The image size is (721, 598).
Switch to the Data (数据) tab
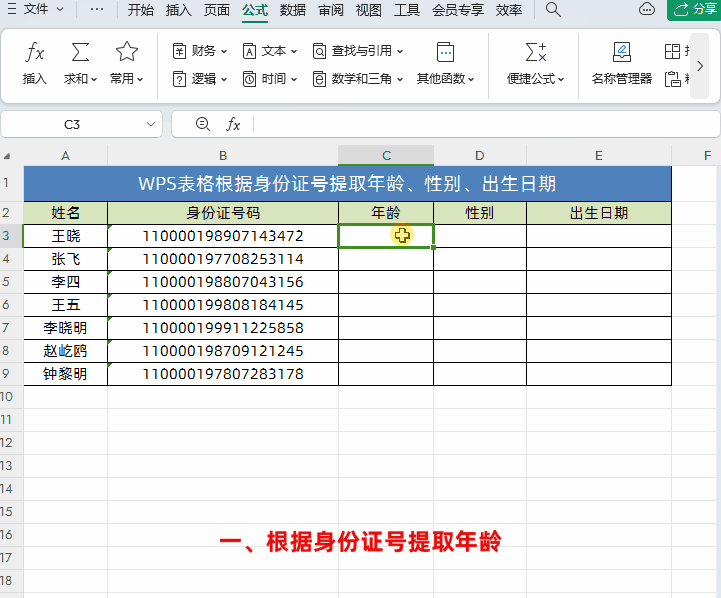[293, 10]
